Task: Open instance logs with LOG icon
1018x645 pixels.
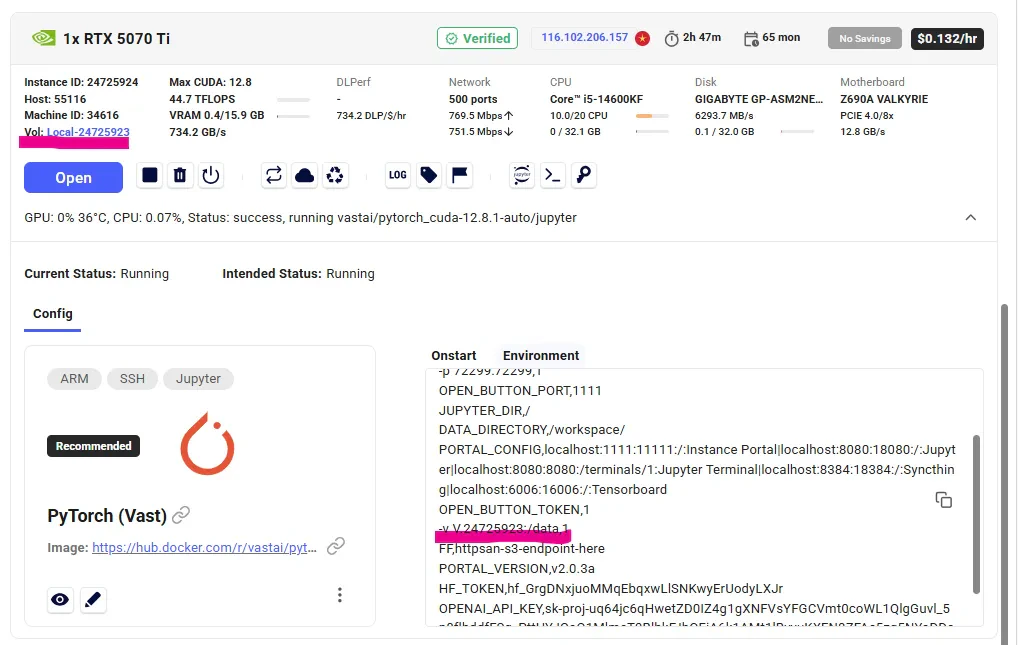Action: click(x=397, y=175)
